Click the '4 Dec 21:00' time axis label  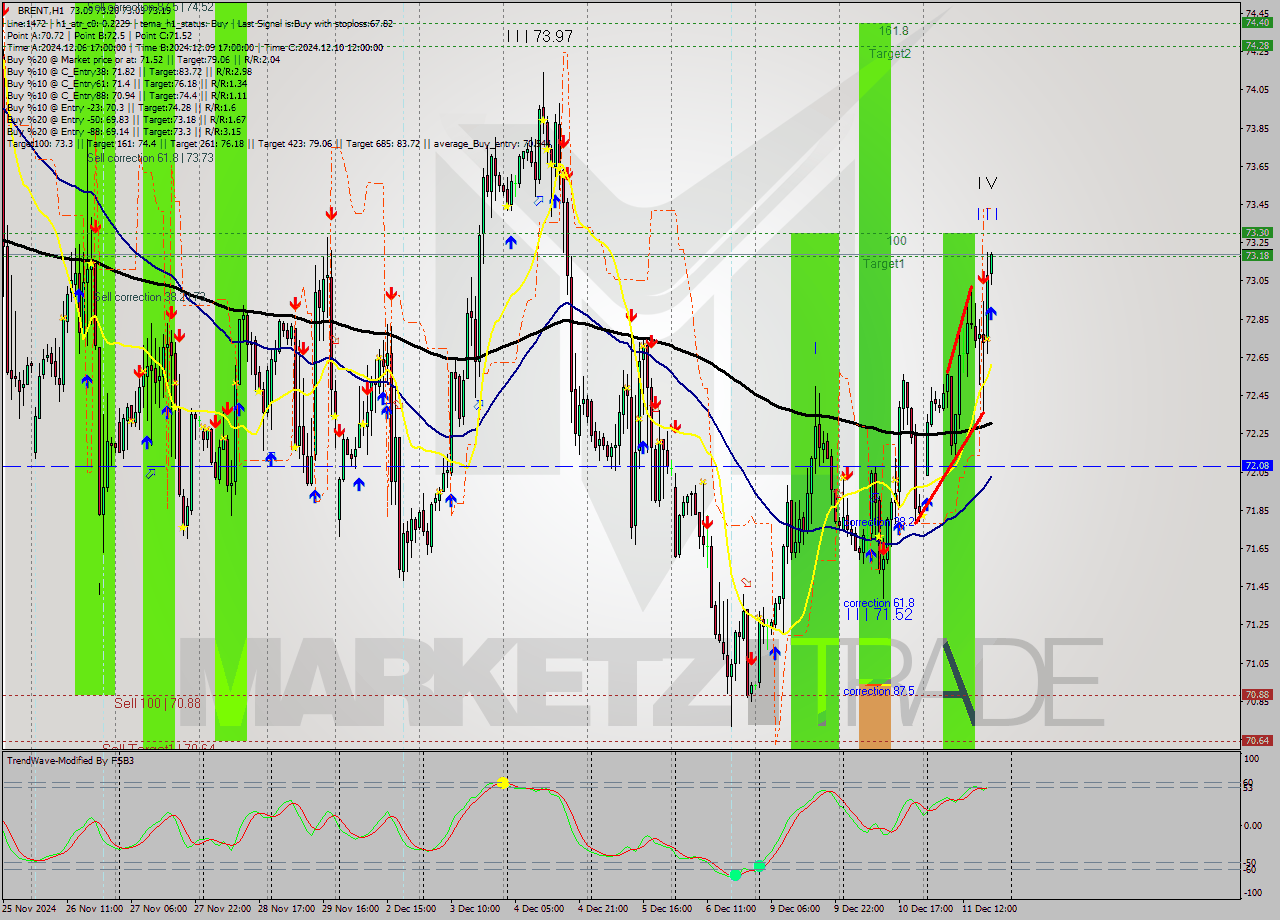[x=601, y=909]
